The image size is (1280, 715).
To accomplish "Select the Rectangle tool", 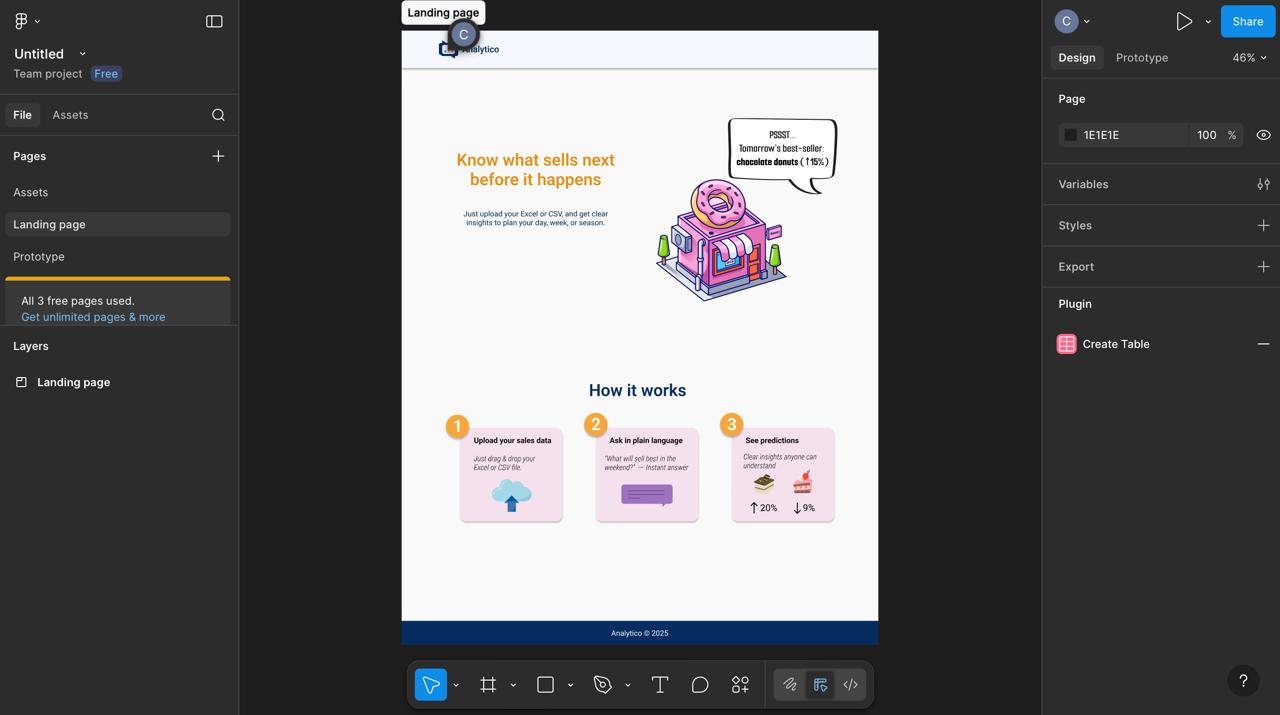I will (x=545, y=684).
